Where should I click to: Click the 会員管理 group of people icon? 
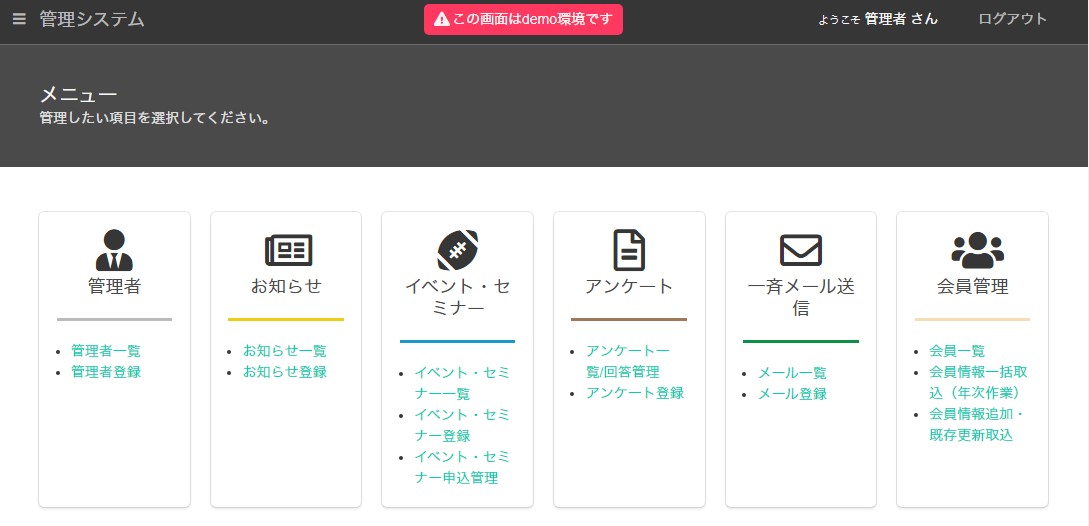(x=977, y=250)
